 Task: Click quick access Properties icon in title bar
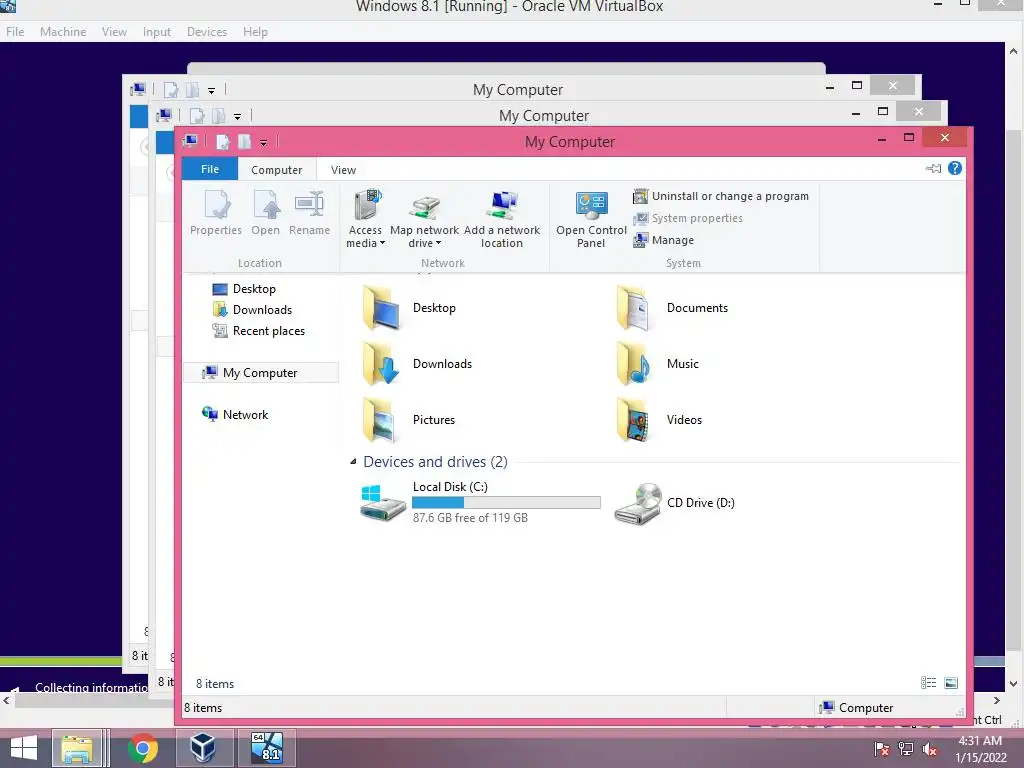(x=223, y=142)
